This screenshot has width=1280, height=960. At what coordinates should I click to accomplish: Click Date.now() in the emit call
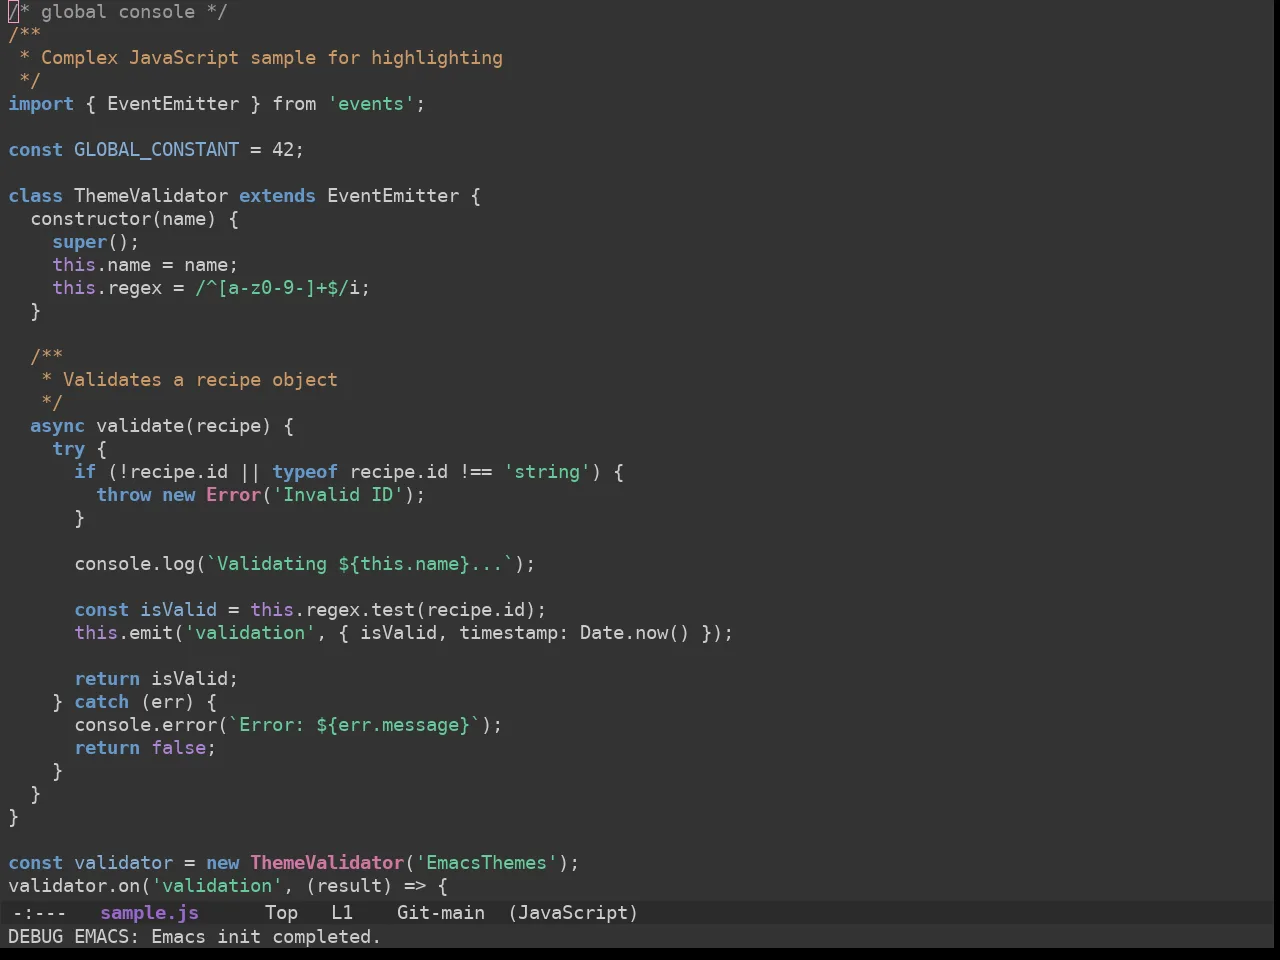[634, 633]
